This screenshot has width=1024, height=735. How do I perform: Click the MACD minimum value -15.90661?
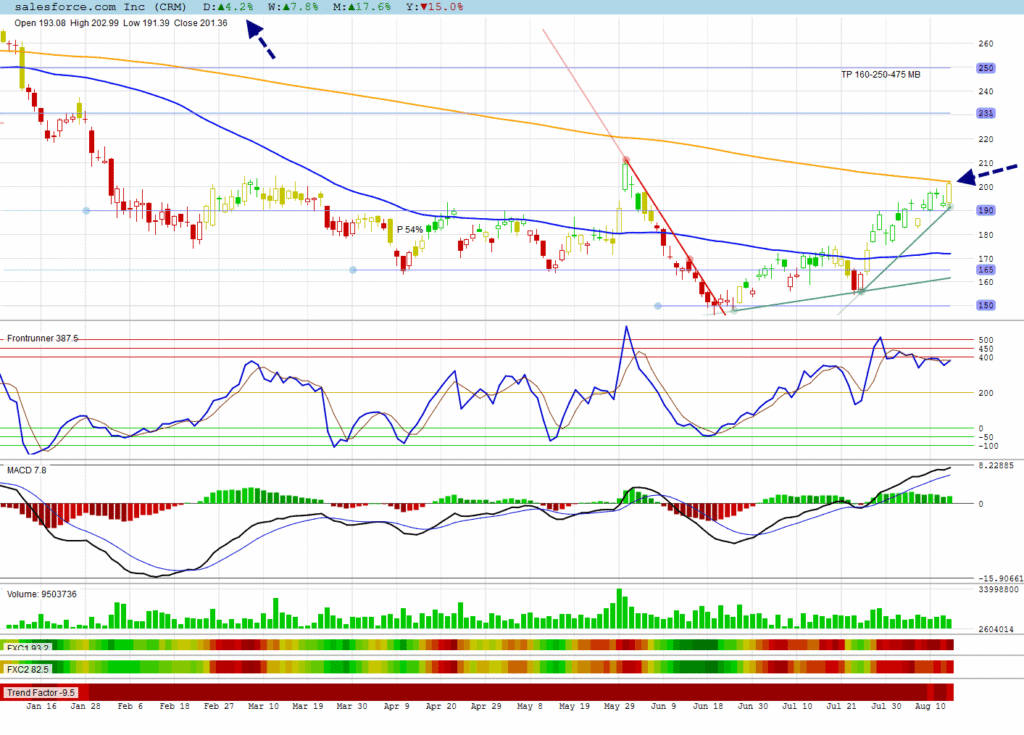[x=1000, y=578]
